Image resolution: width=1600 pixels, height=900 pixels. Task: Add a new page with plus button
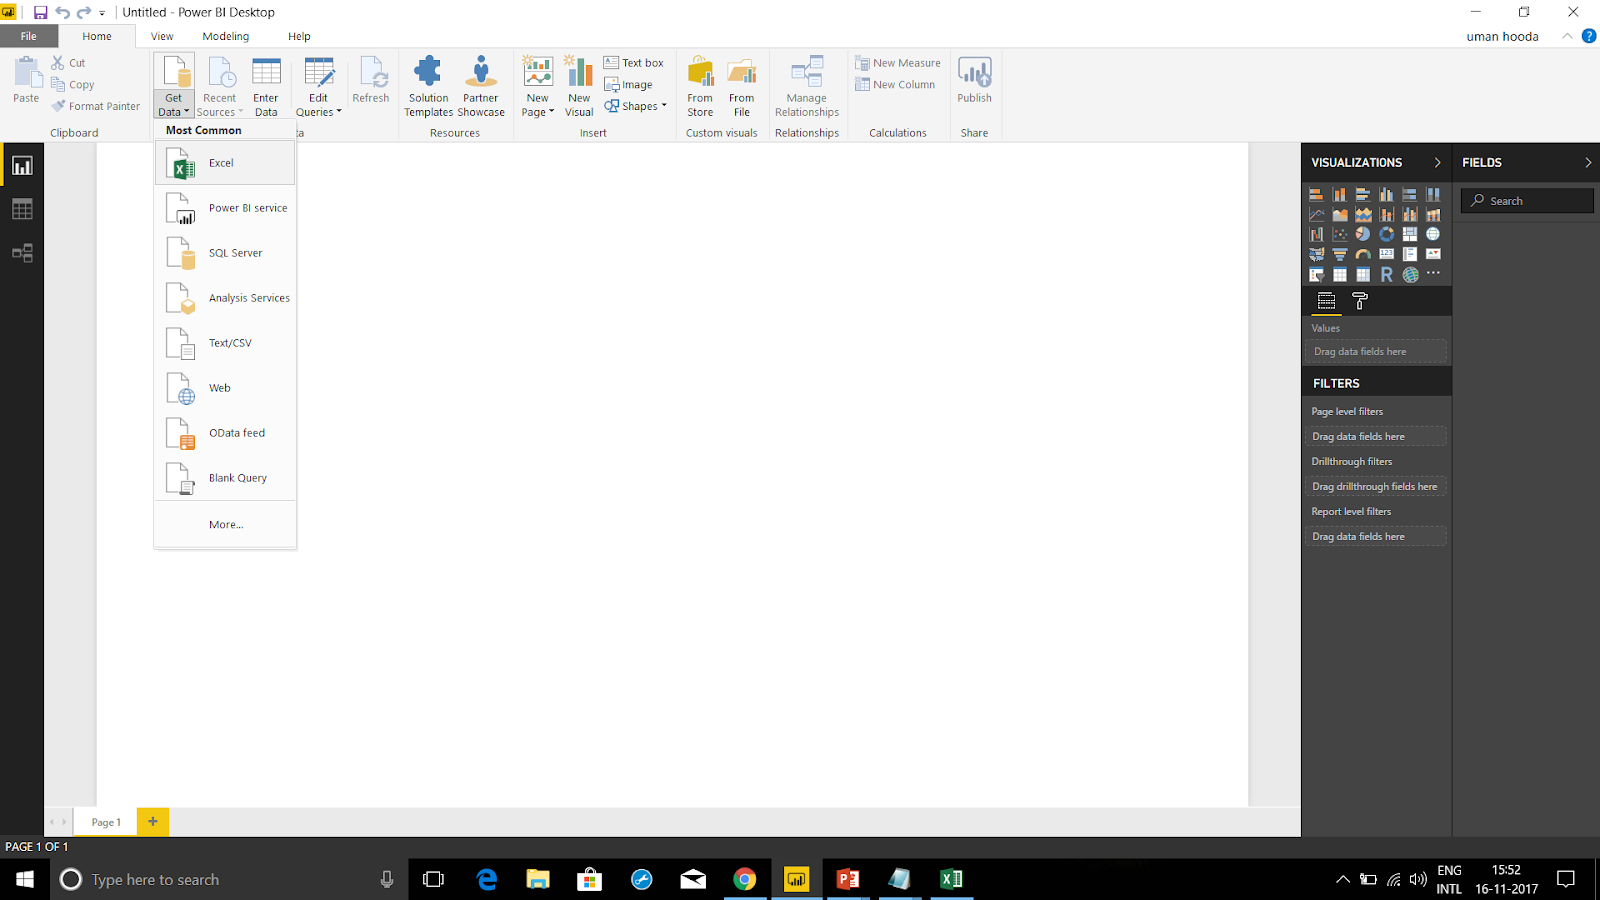153,822
